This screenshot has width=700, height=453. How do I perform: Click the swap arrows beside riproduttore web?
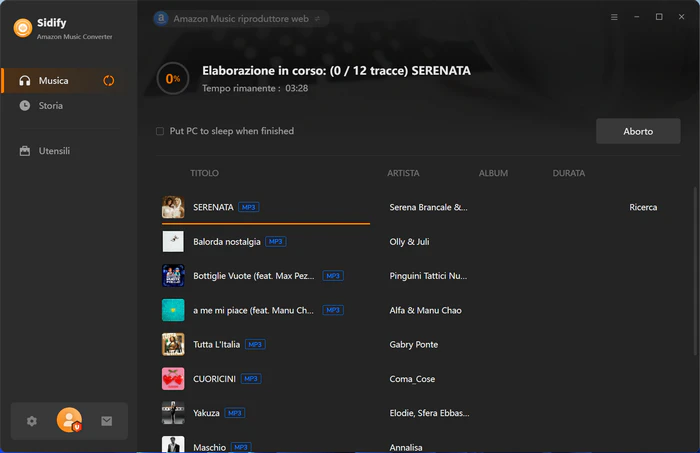(x=317, y=19)
